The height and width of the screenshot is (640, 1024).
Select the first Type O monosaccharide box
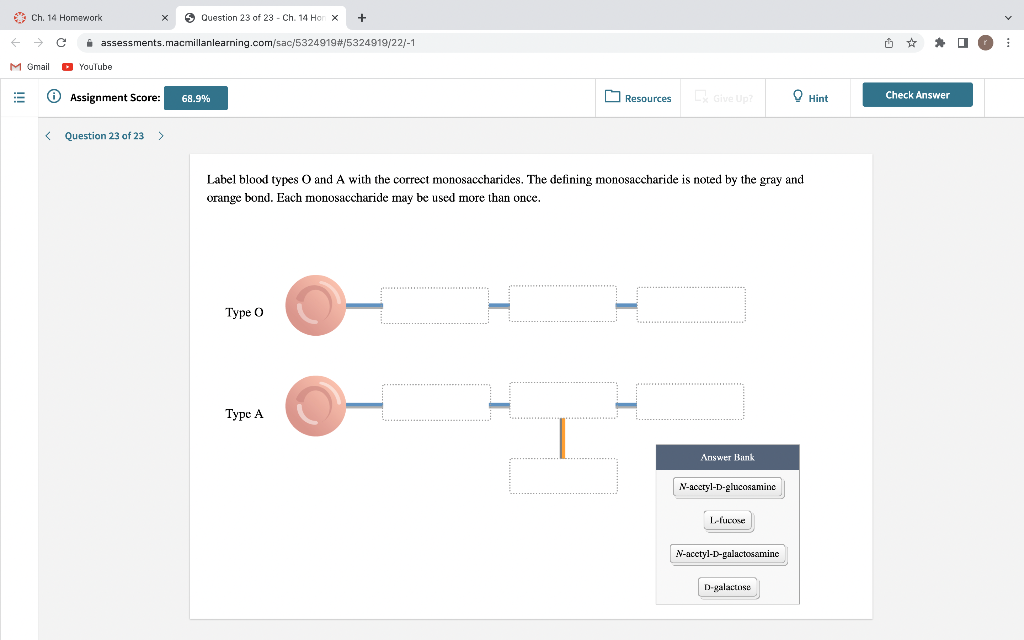[x=435, y=305]
